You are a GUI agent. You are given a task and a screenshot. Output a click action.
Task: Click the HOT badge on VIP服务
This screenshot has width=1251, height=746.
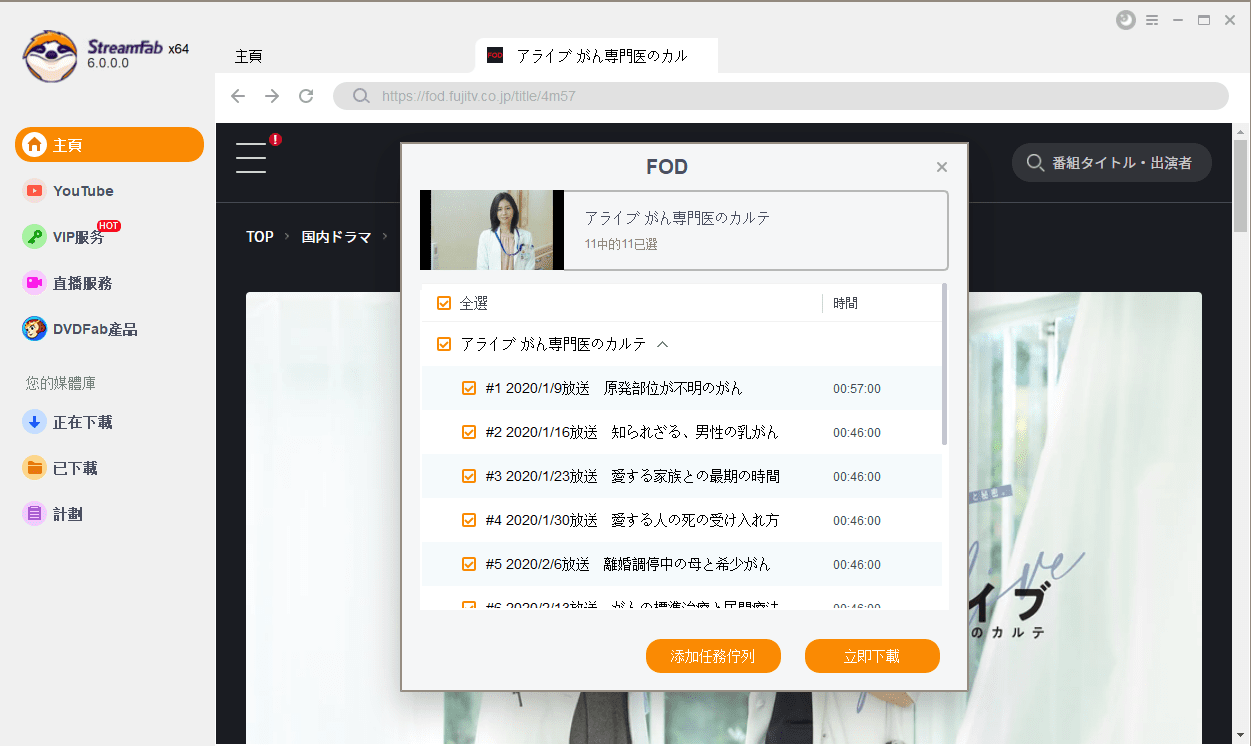[x=109, y=226]
